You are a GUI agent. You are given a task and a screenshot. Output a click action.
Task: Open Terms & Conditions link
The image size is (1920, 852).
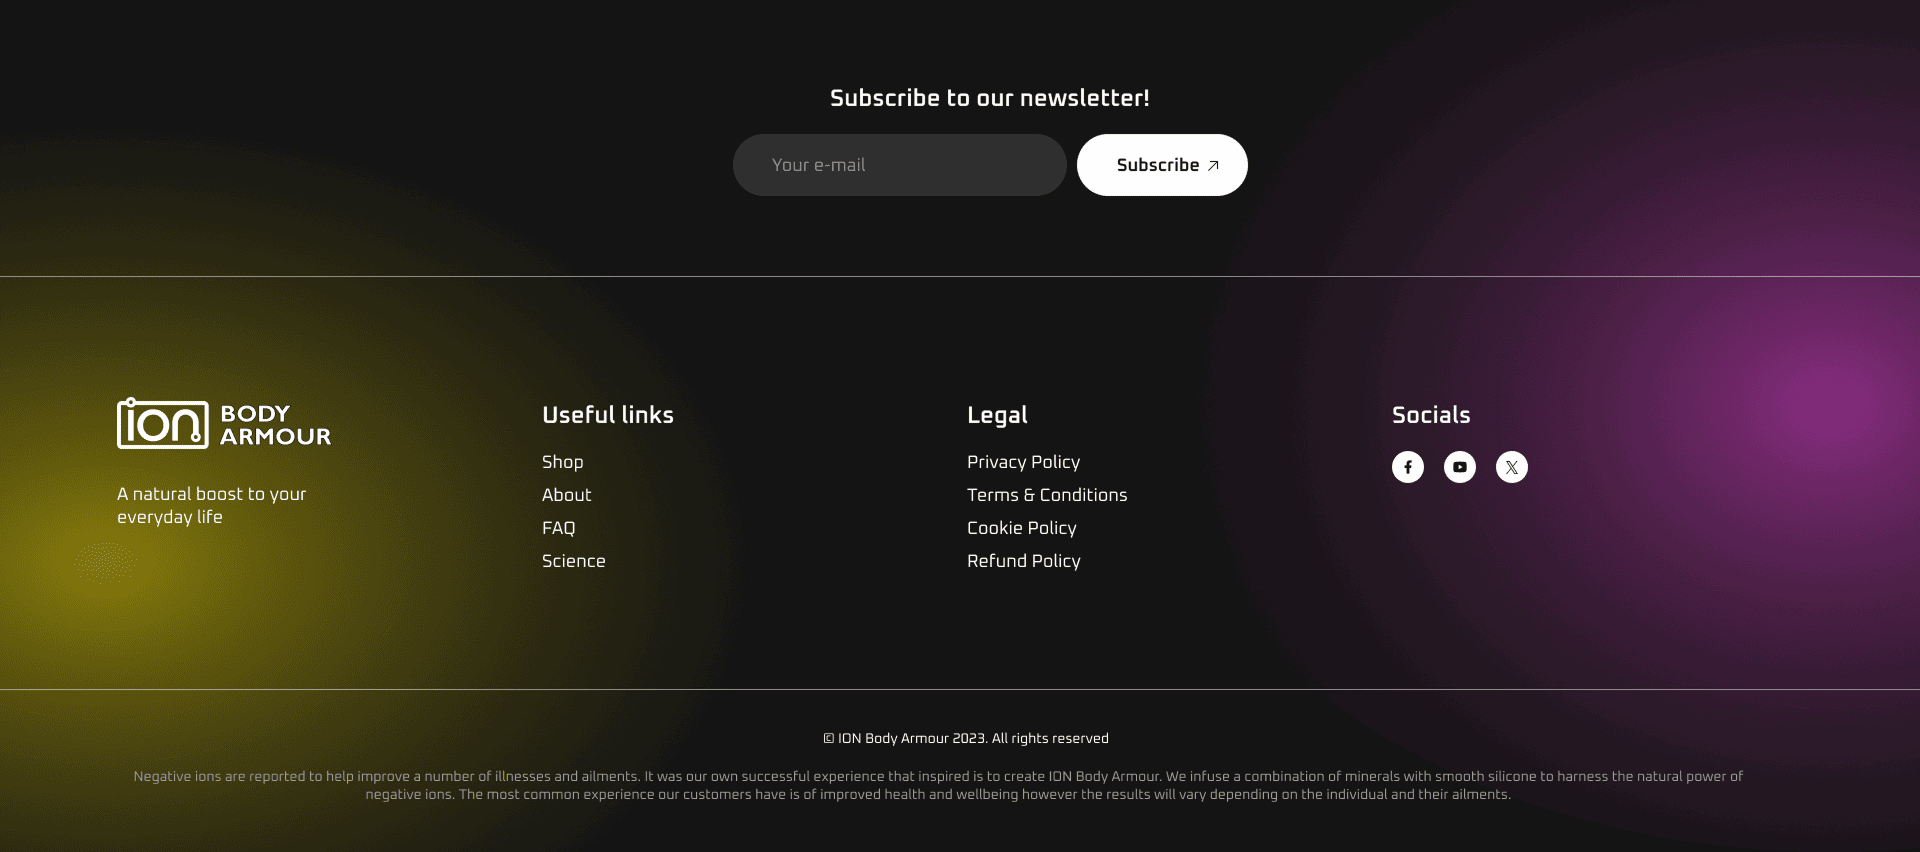click(1047, 495)
